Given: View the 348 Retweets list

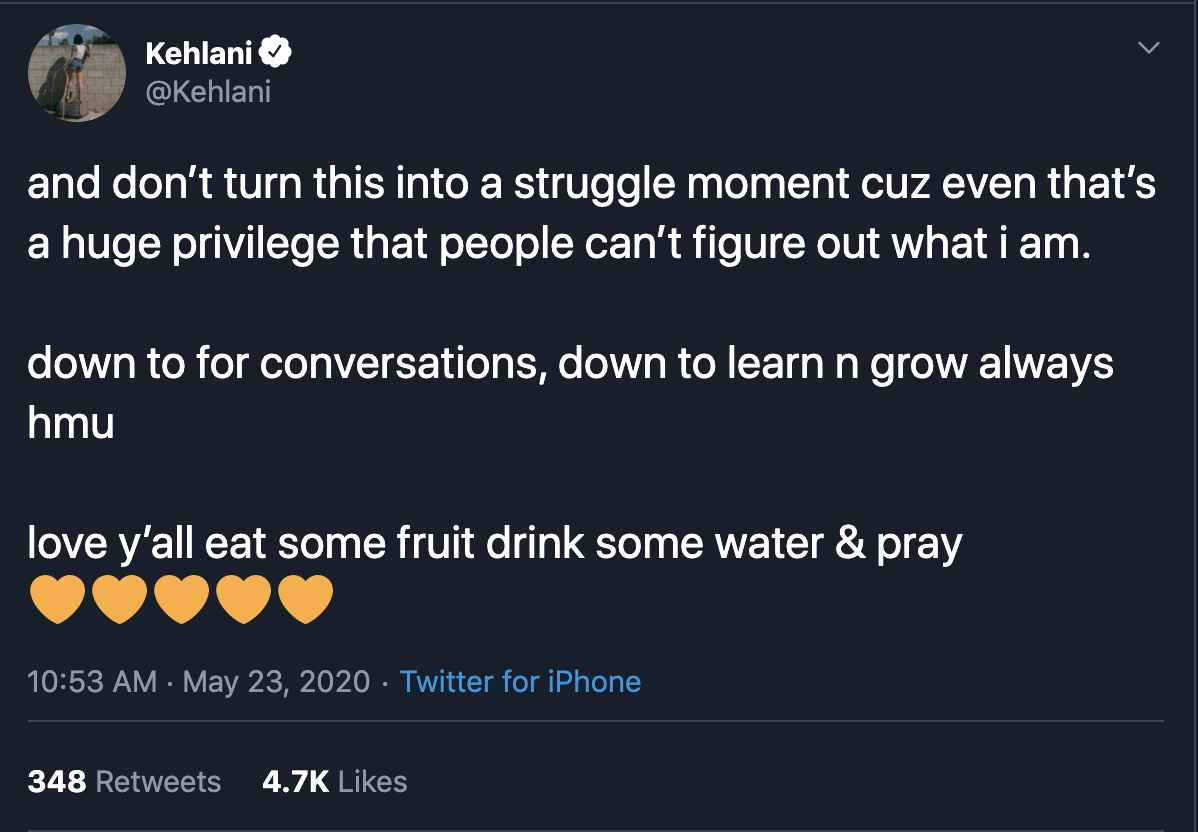Looking at the screenshot, I should point(125,782).
